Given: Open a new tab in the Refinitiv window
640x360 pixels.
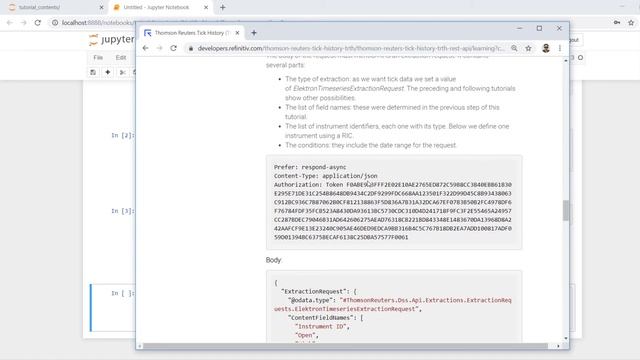Looking at the screenshot, I should click(254, 33).
